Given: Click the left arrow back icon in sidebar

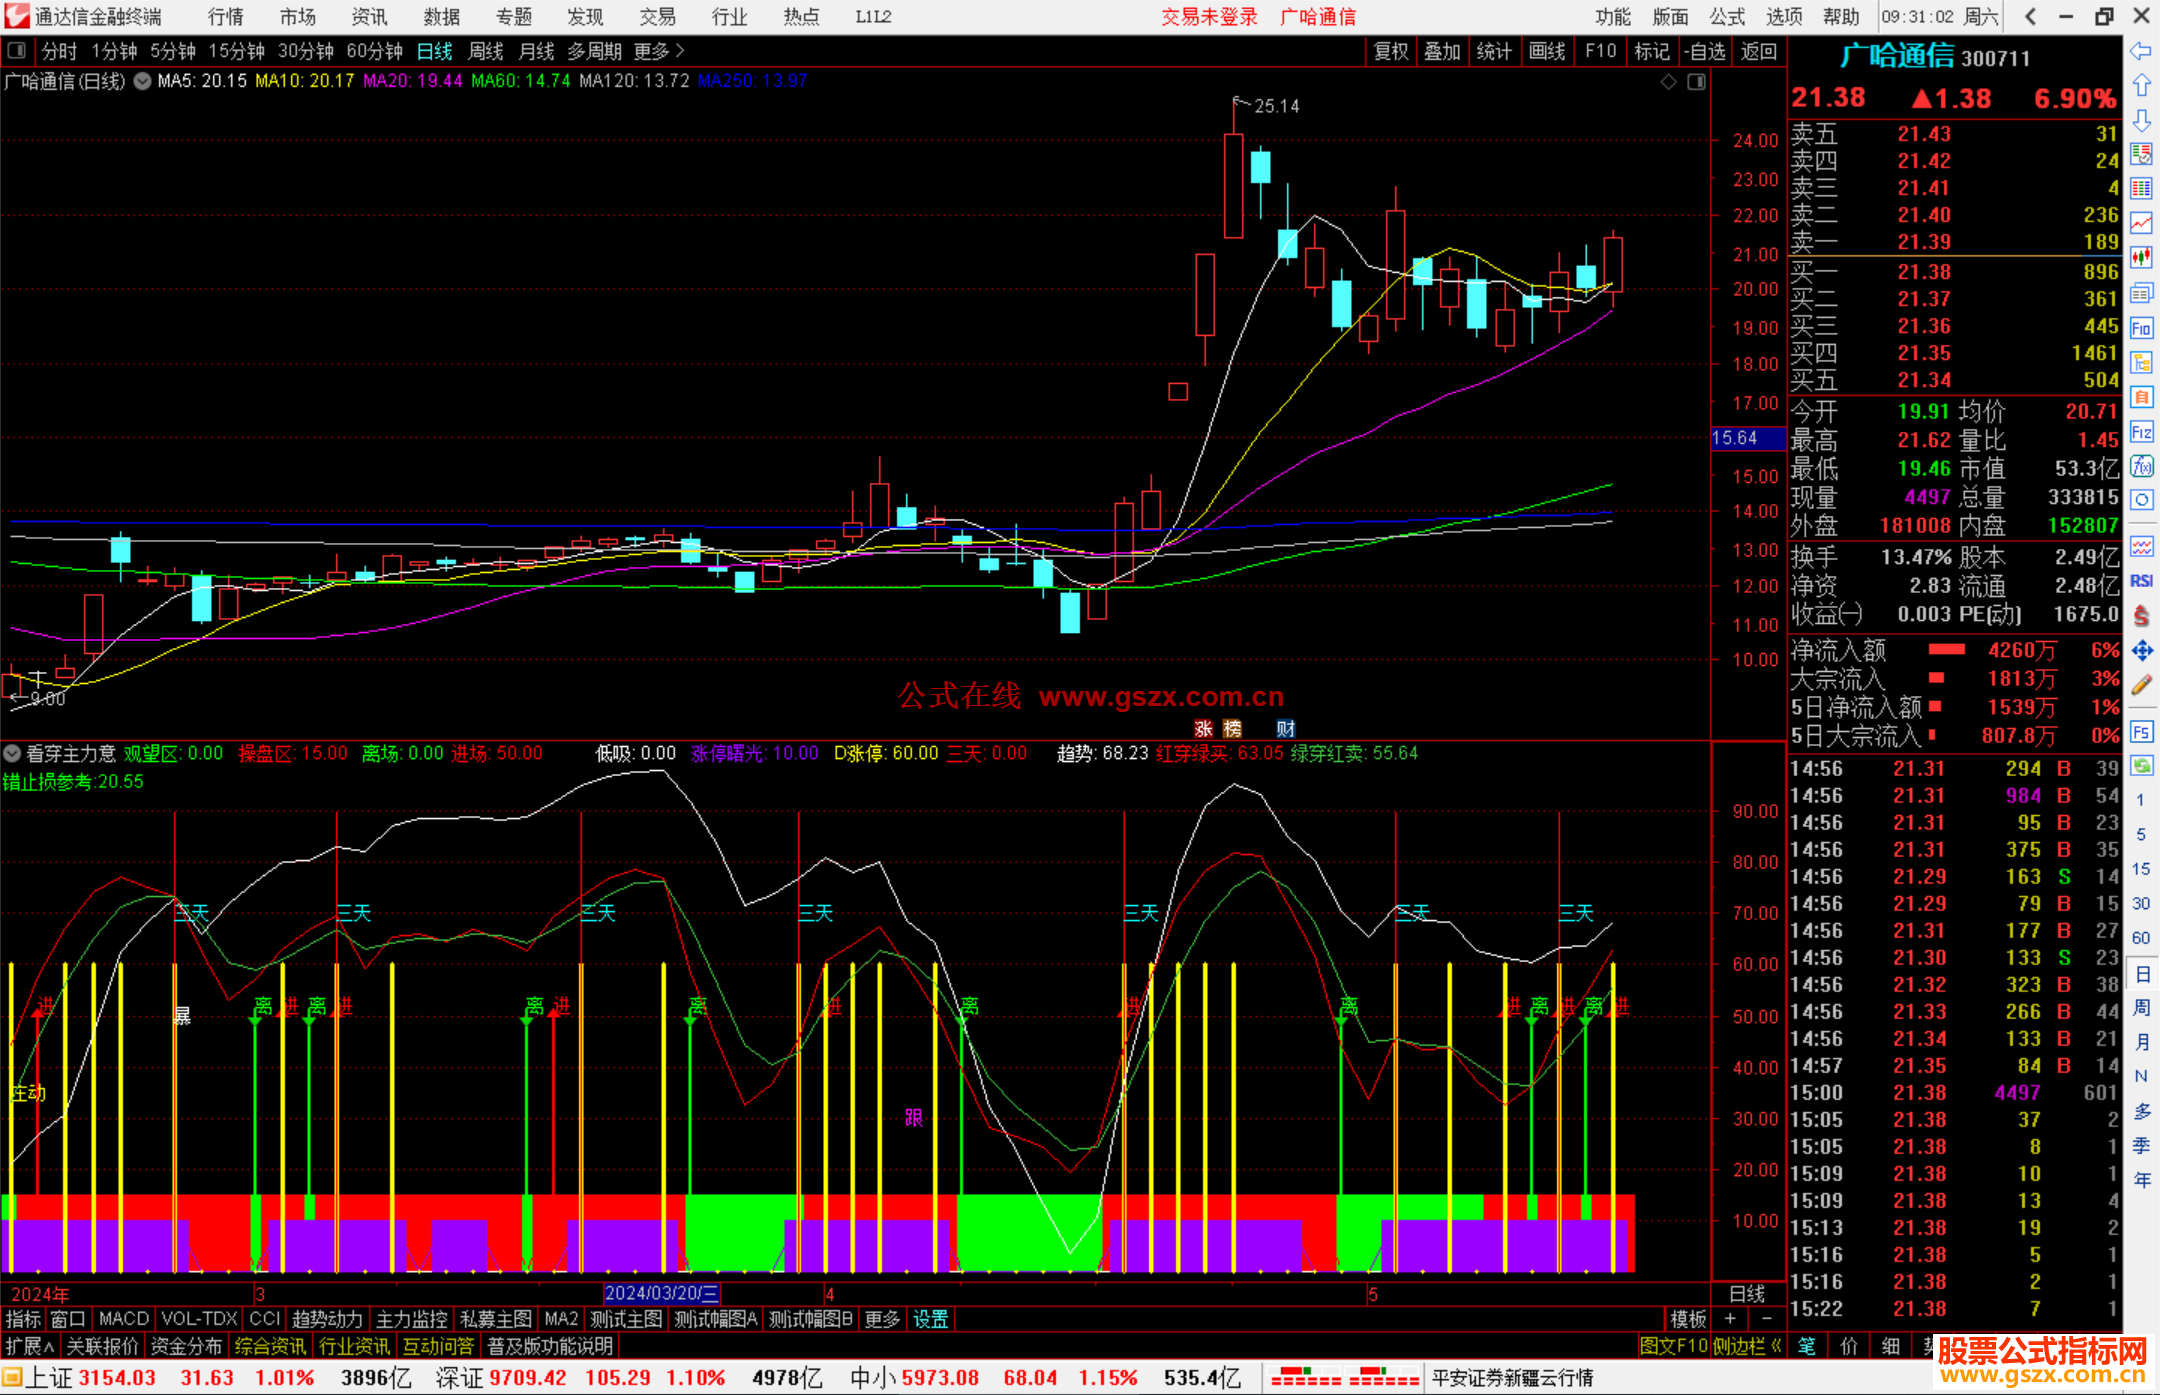Looking at the screenshot, I should [2141, 51].
